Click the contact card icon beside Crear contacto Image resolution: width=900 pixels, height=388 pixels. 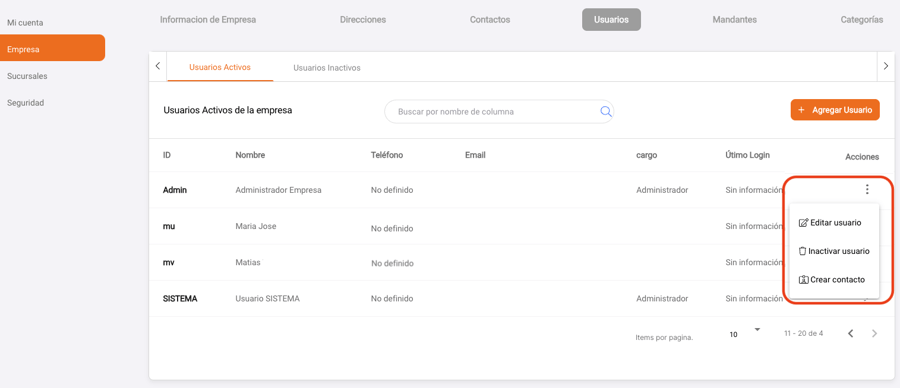[804, 280]
